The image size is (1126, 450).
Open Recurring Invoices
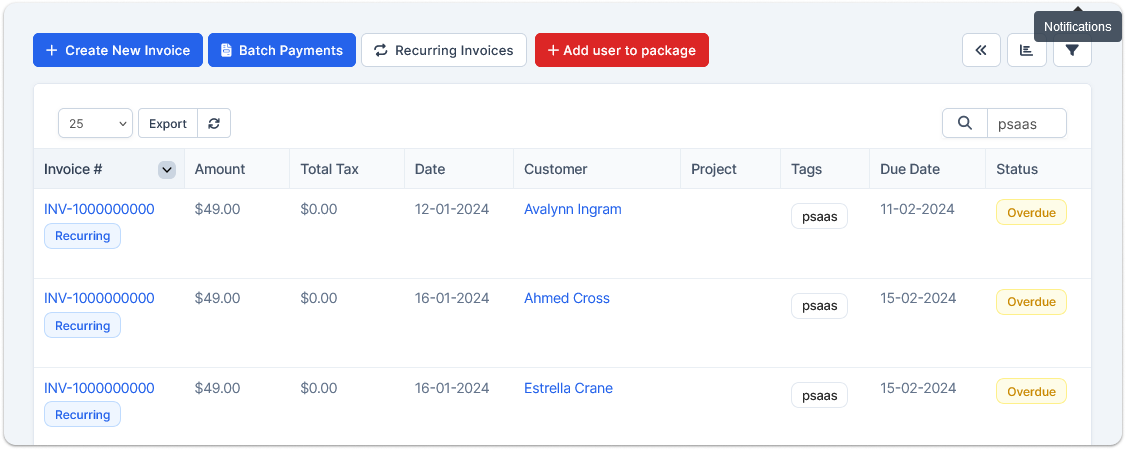tap(443, 50)
